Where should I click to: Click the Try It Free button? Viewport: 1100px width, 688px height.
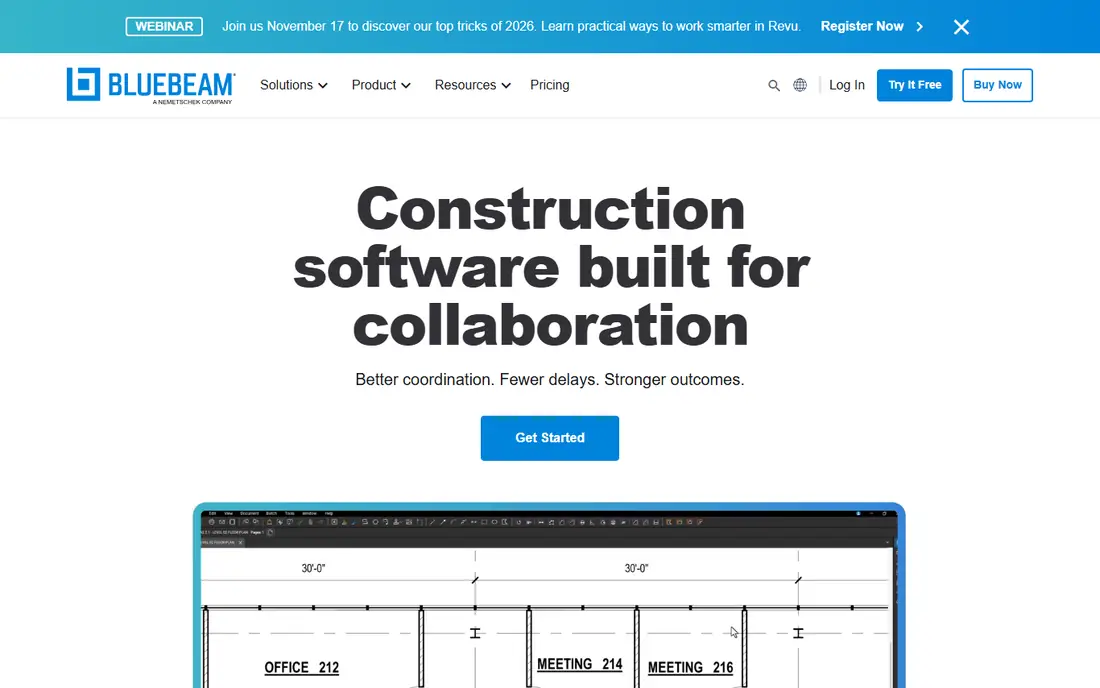(914, 85)
